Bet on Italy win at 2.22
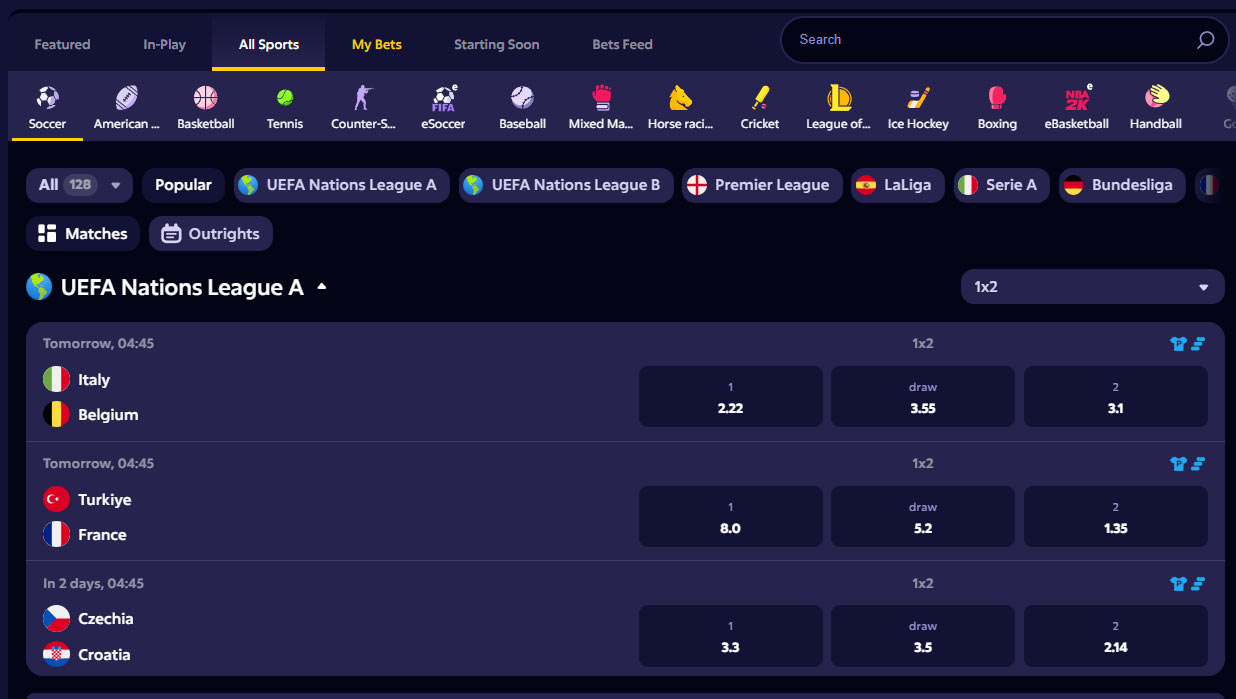Image resolution: width=1236 pixels, height=699 pixels. click(731, 397)
